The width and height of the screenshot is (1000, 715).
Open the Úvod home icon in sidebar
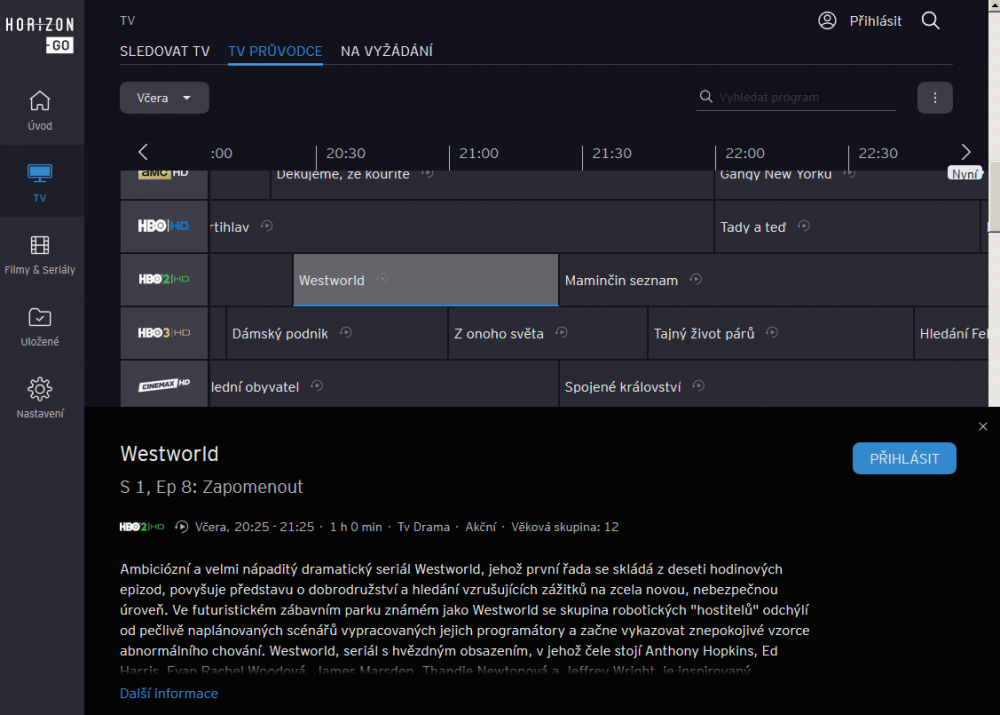pos(40,110)
